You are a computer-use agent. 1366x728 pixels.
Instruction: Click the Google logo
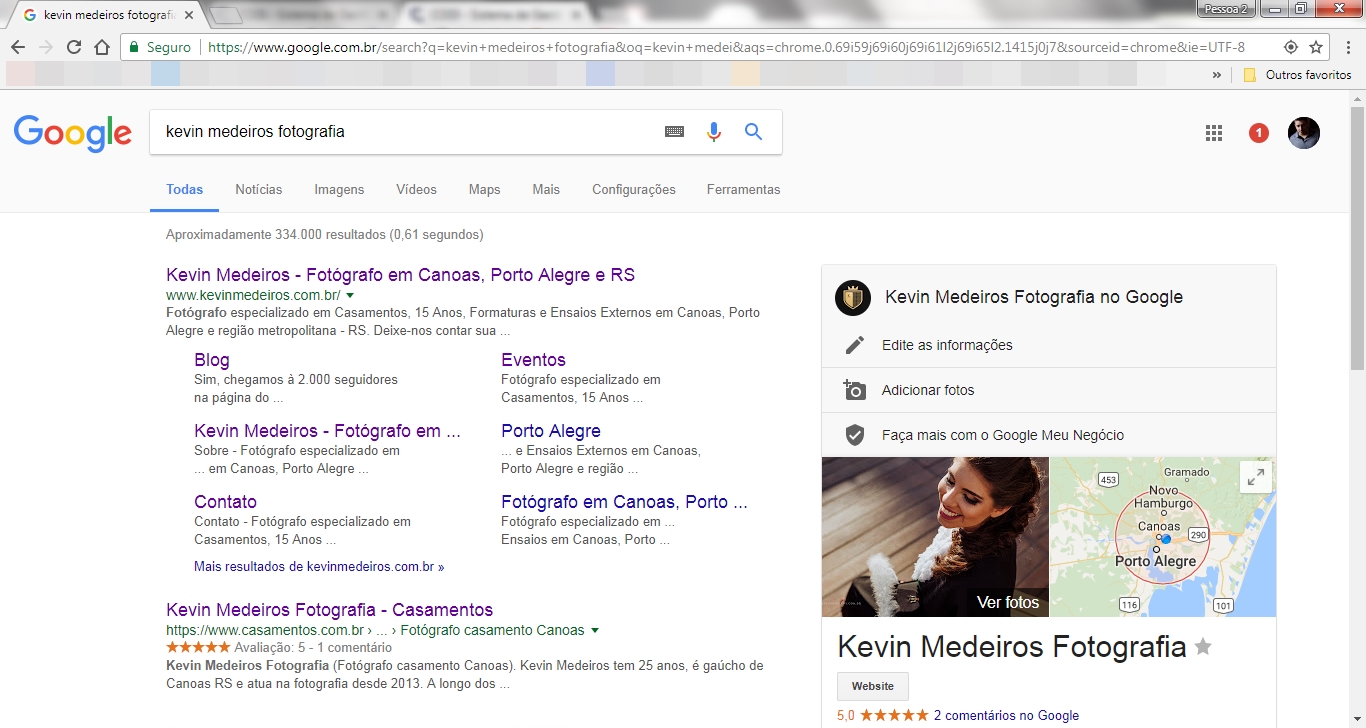click(73, 133)
